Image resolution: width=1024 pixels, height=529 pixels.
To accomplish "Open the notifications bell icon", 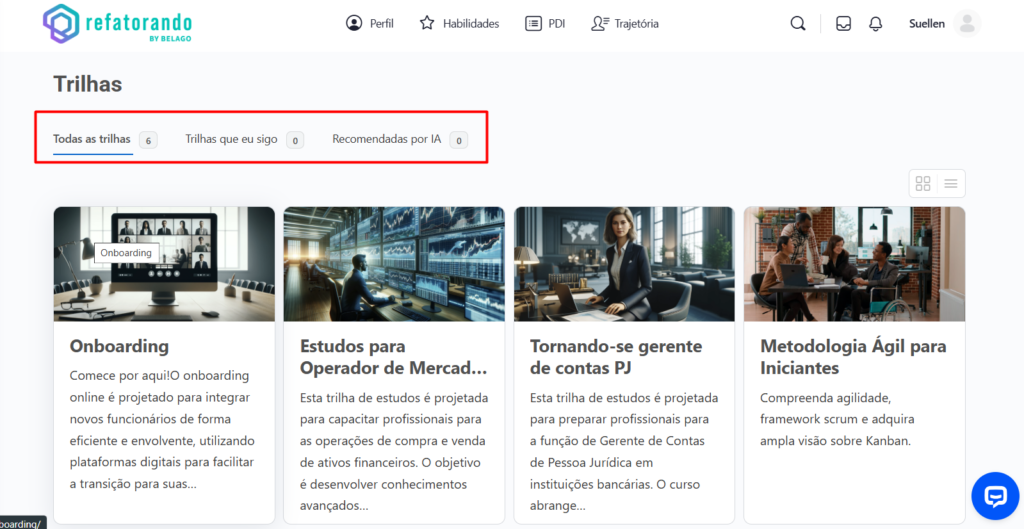I will coord(876,24).
